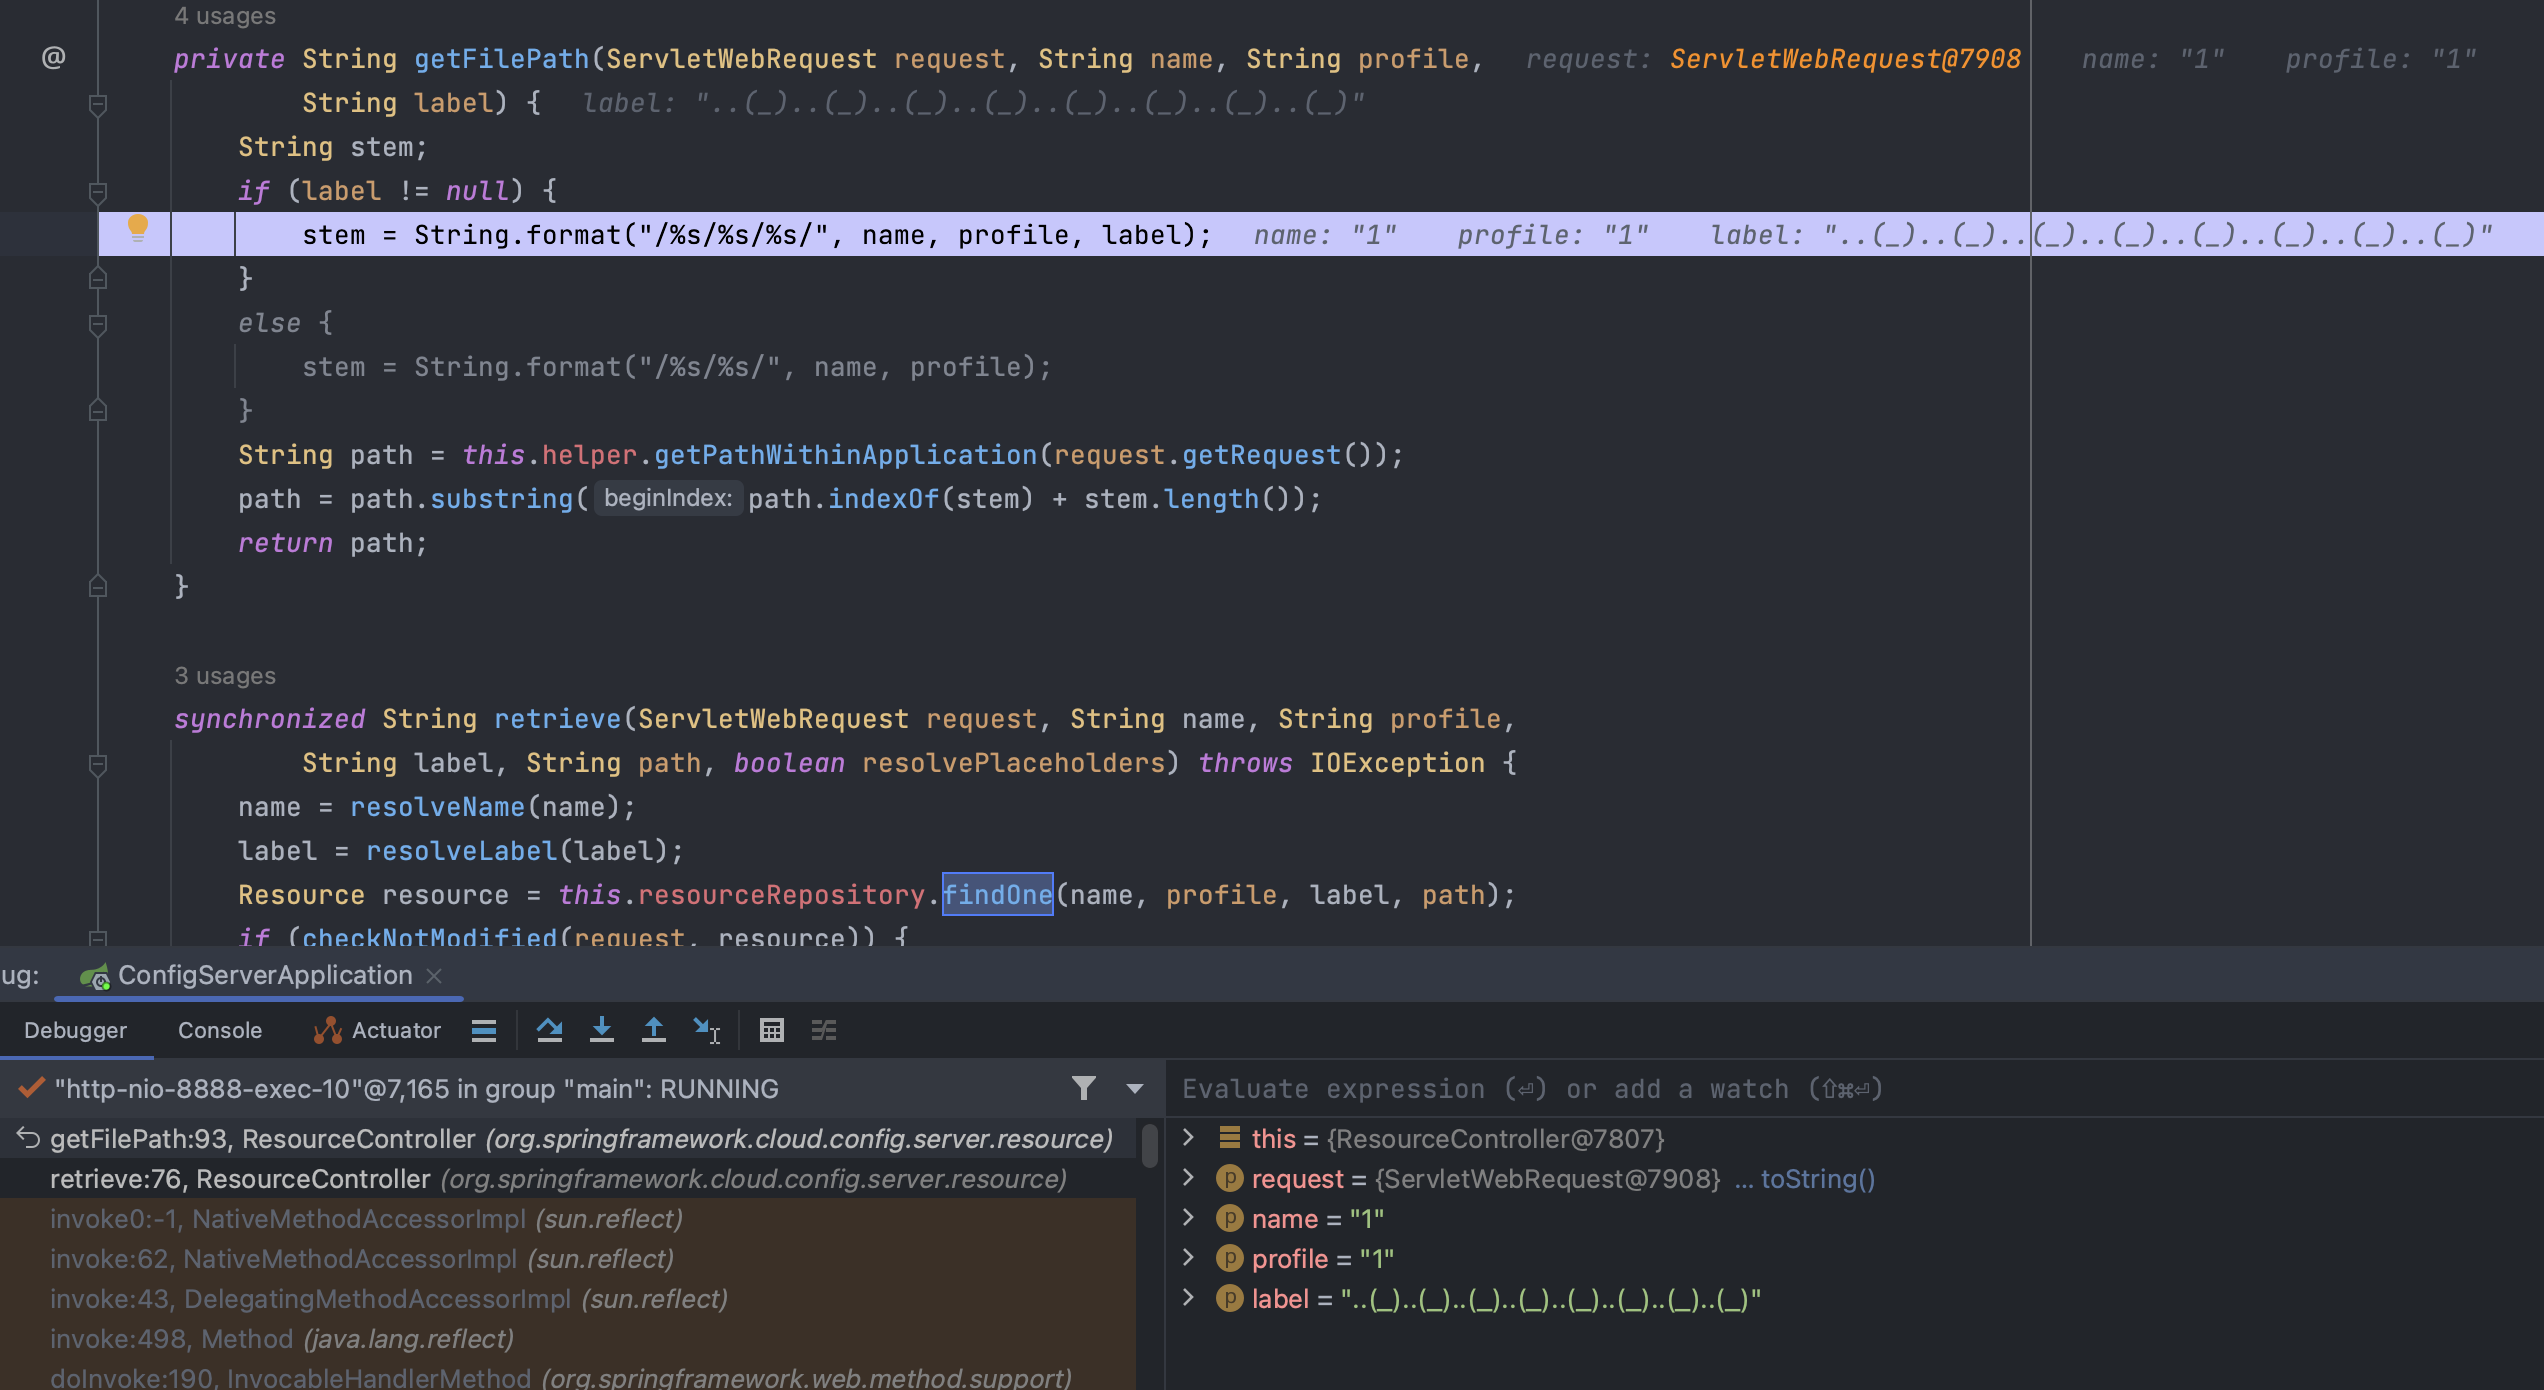The height and width of the screenshot is (1390, 2544).
Task: Click Run to Cursor icon
Action: click(706, 1030)
